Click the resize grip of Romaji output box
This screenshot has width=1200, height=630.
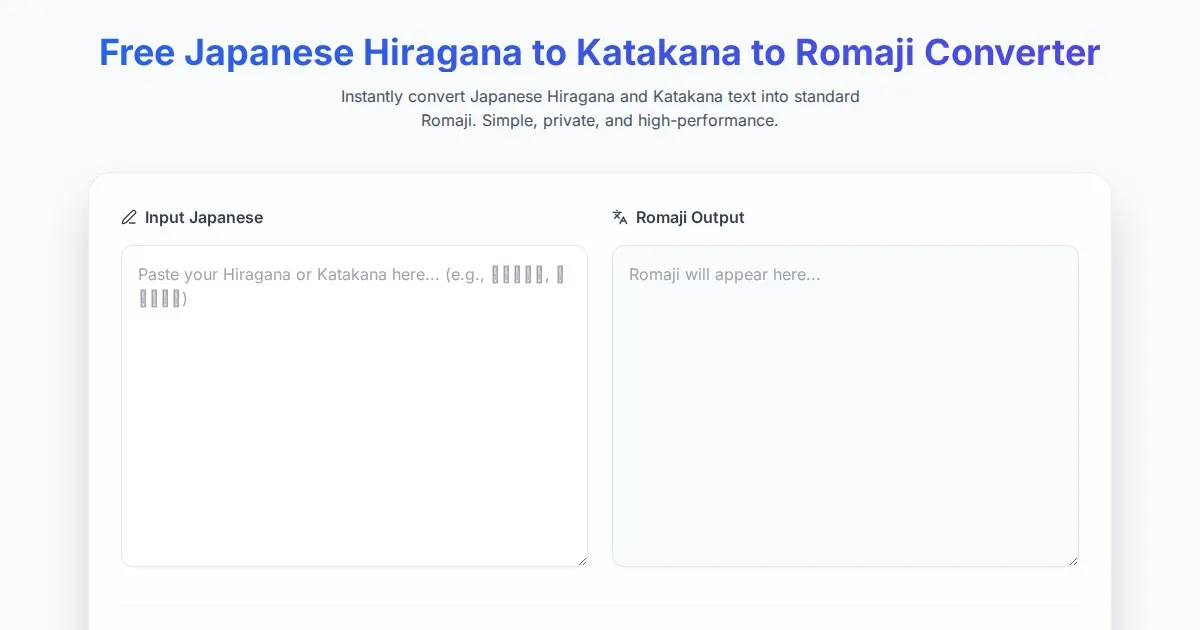tap(1072, 560)
